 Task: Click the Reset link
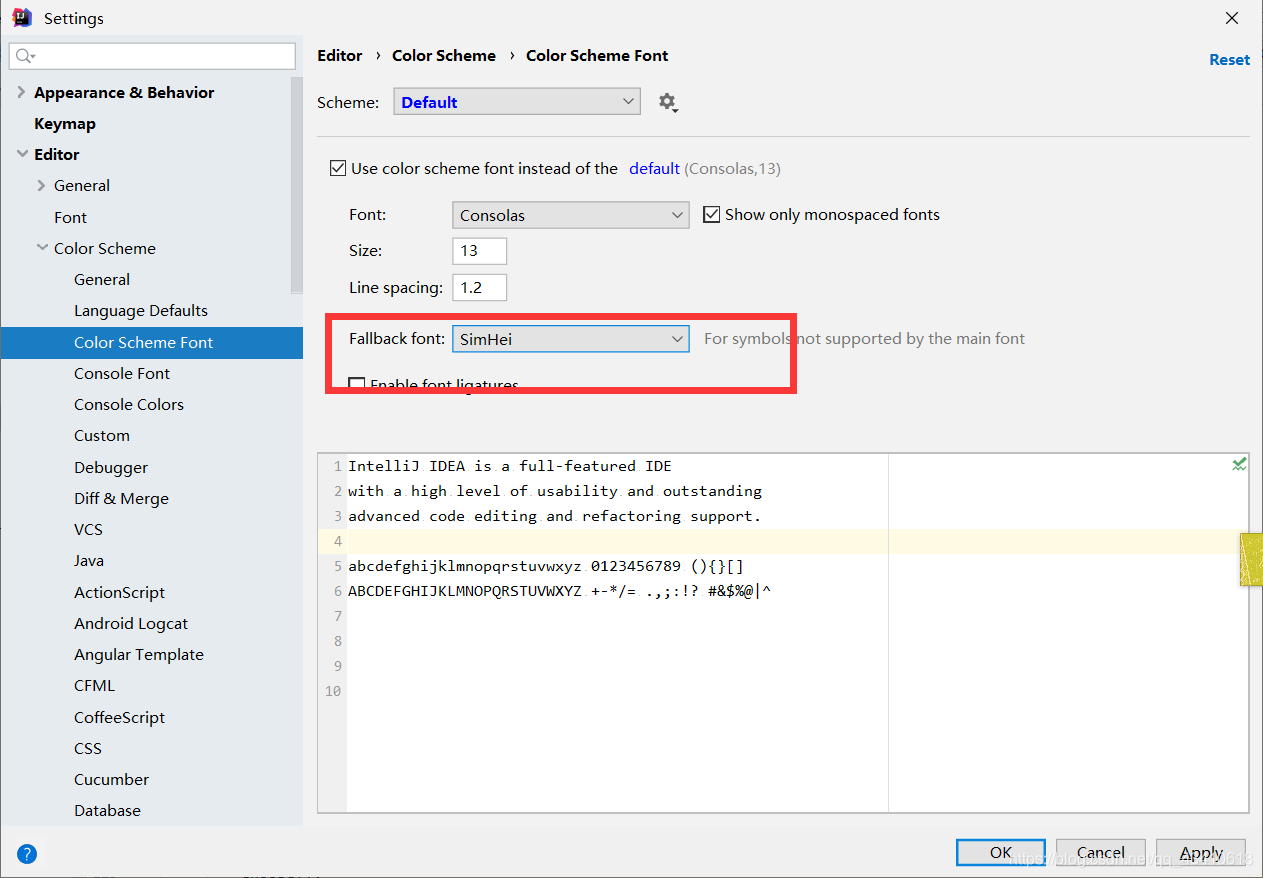click(1229, 59)
